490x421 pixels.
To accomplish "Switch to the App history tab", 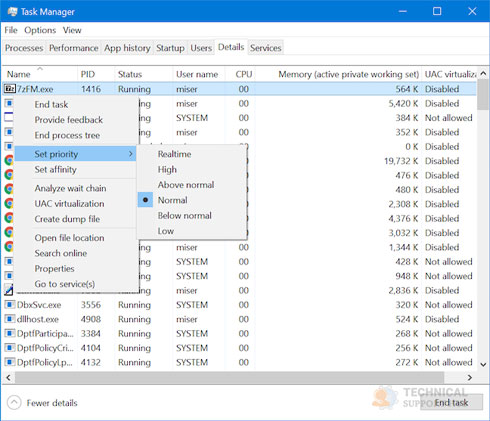I will click(127, 48).
